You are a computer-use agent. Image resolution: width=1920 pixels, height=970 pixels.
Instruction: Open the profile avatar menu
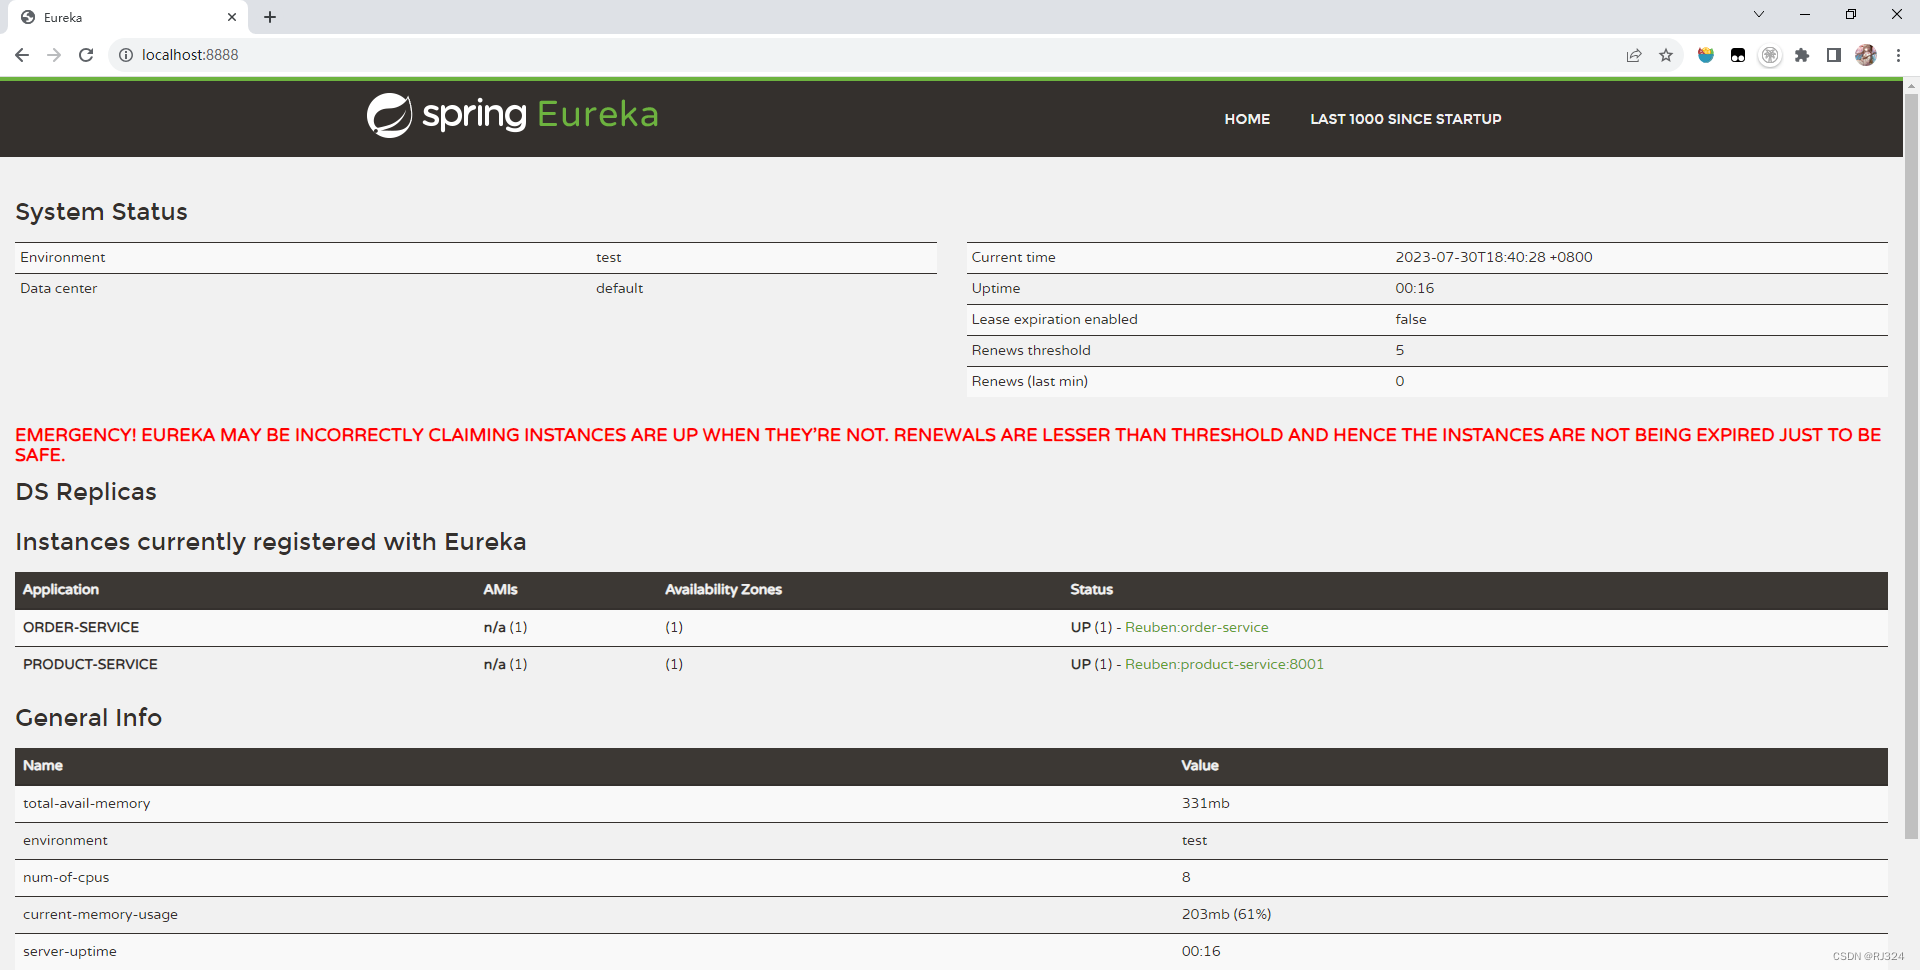tap(1866, 55)
